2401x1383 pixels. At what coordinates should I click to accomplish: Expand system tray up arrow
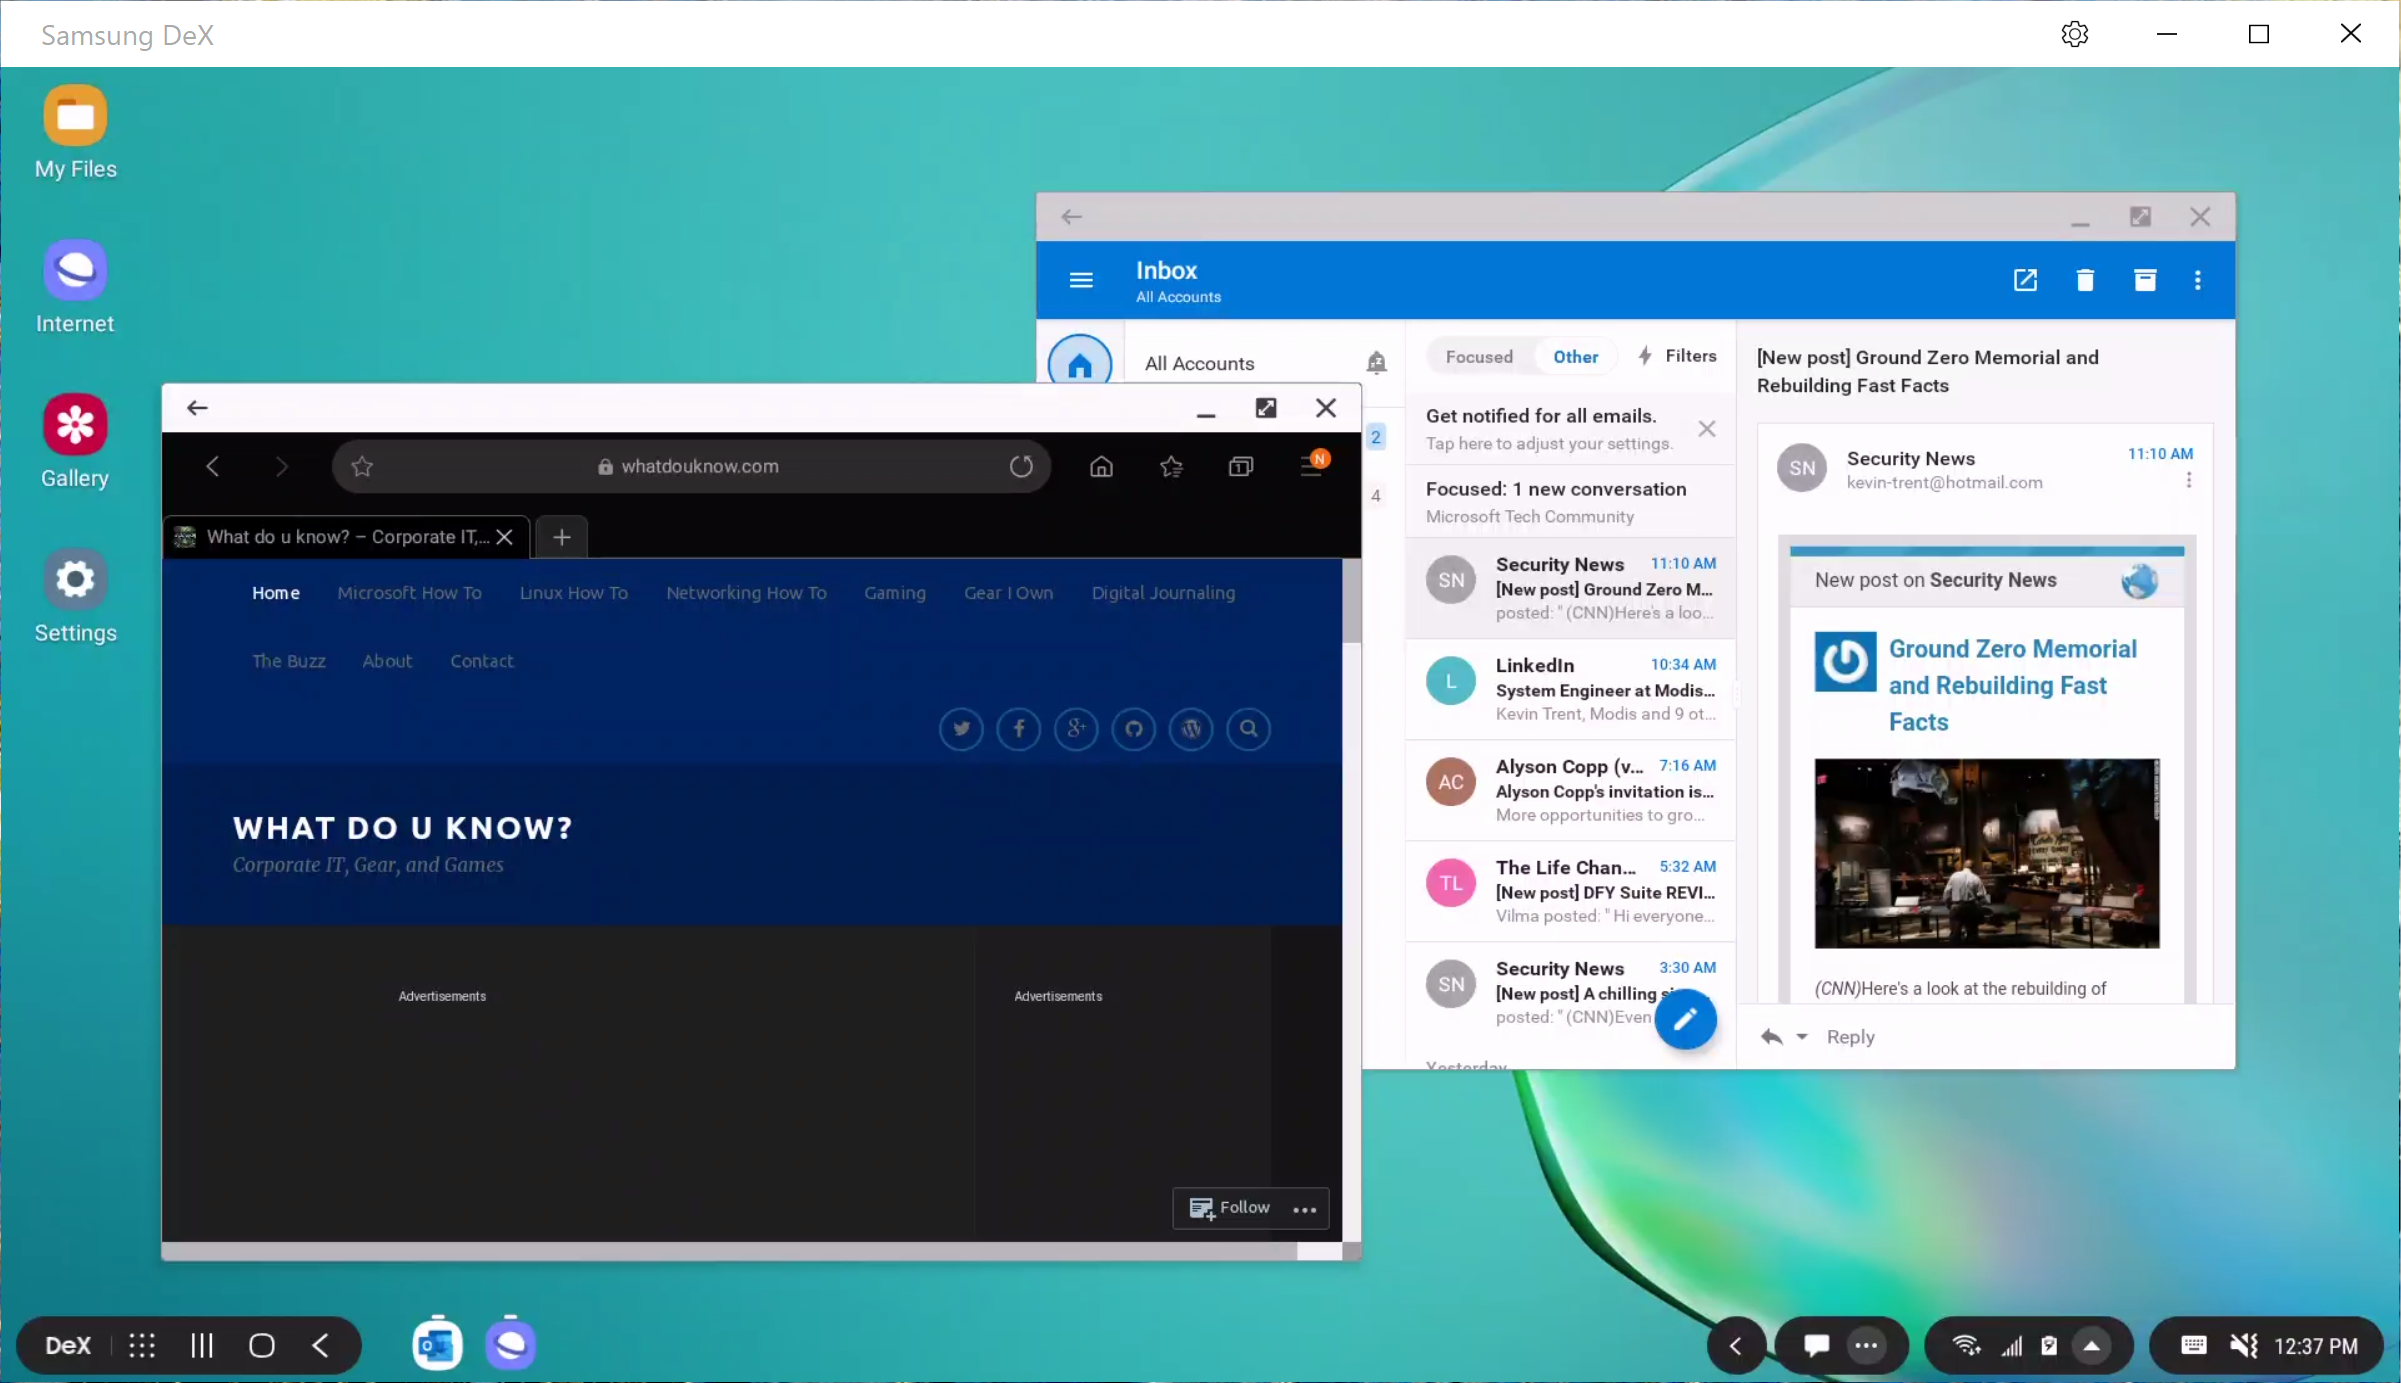2091,1346
